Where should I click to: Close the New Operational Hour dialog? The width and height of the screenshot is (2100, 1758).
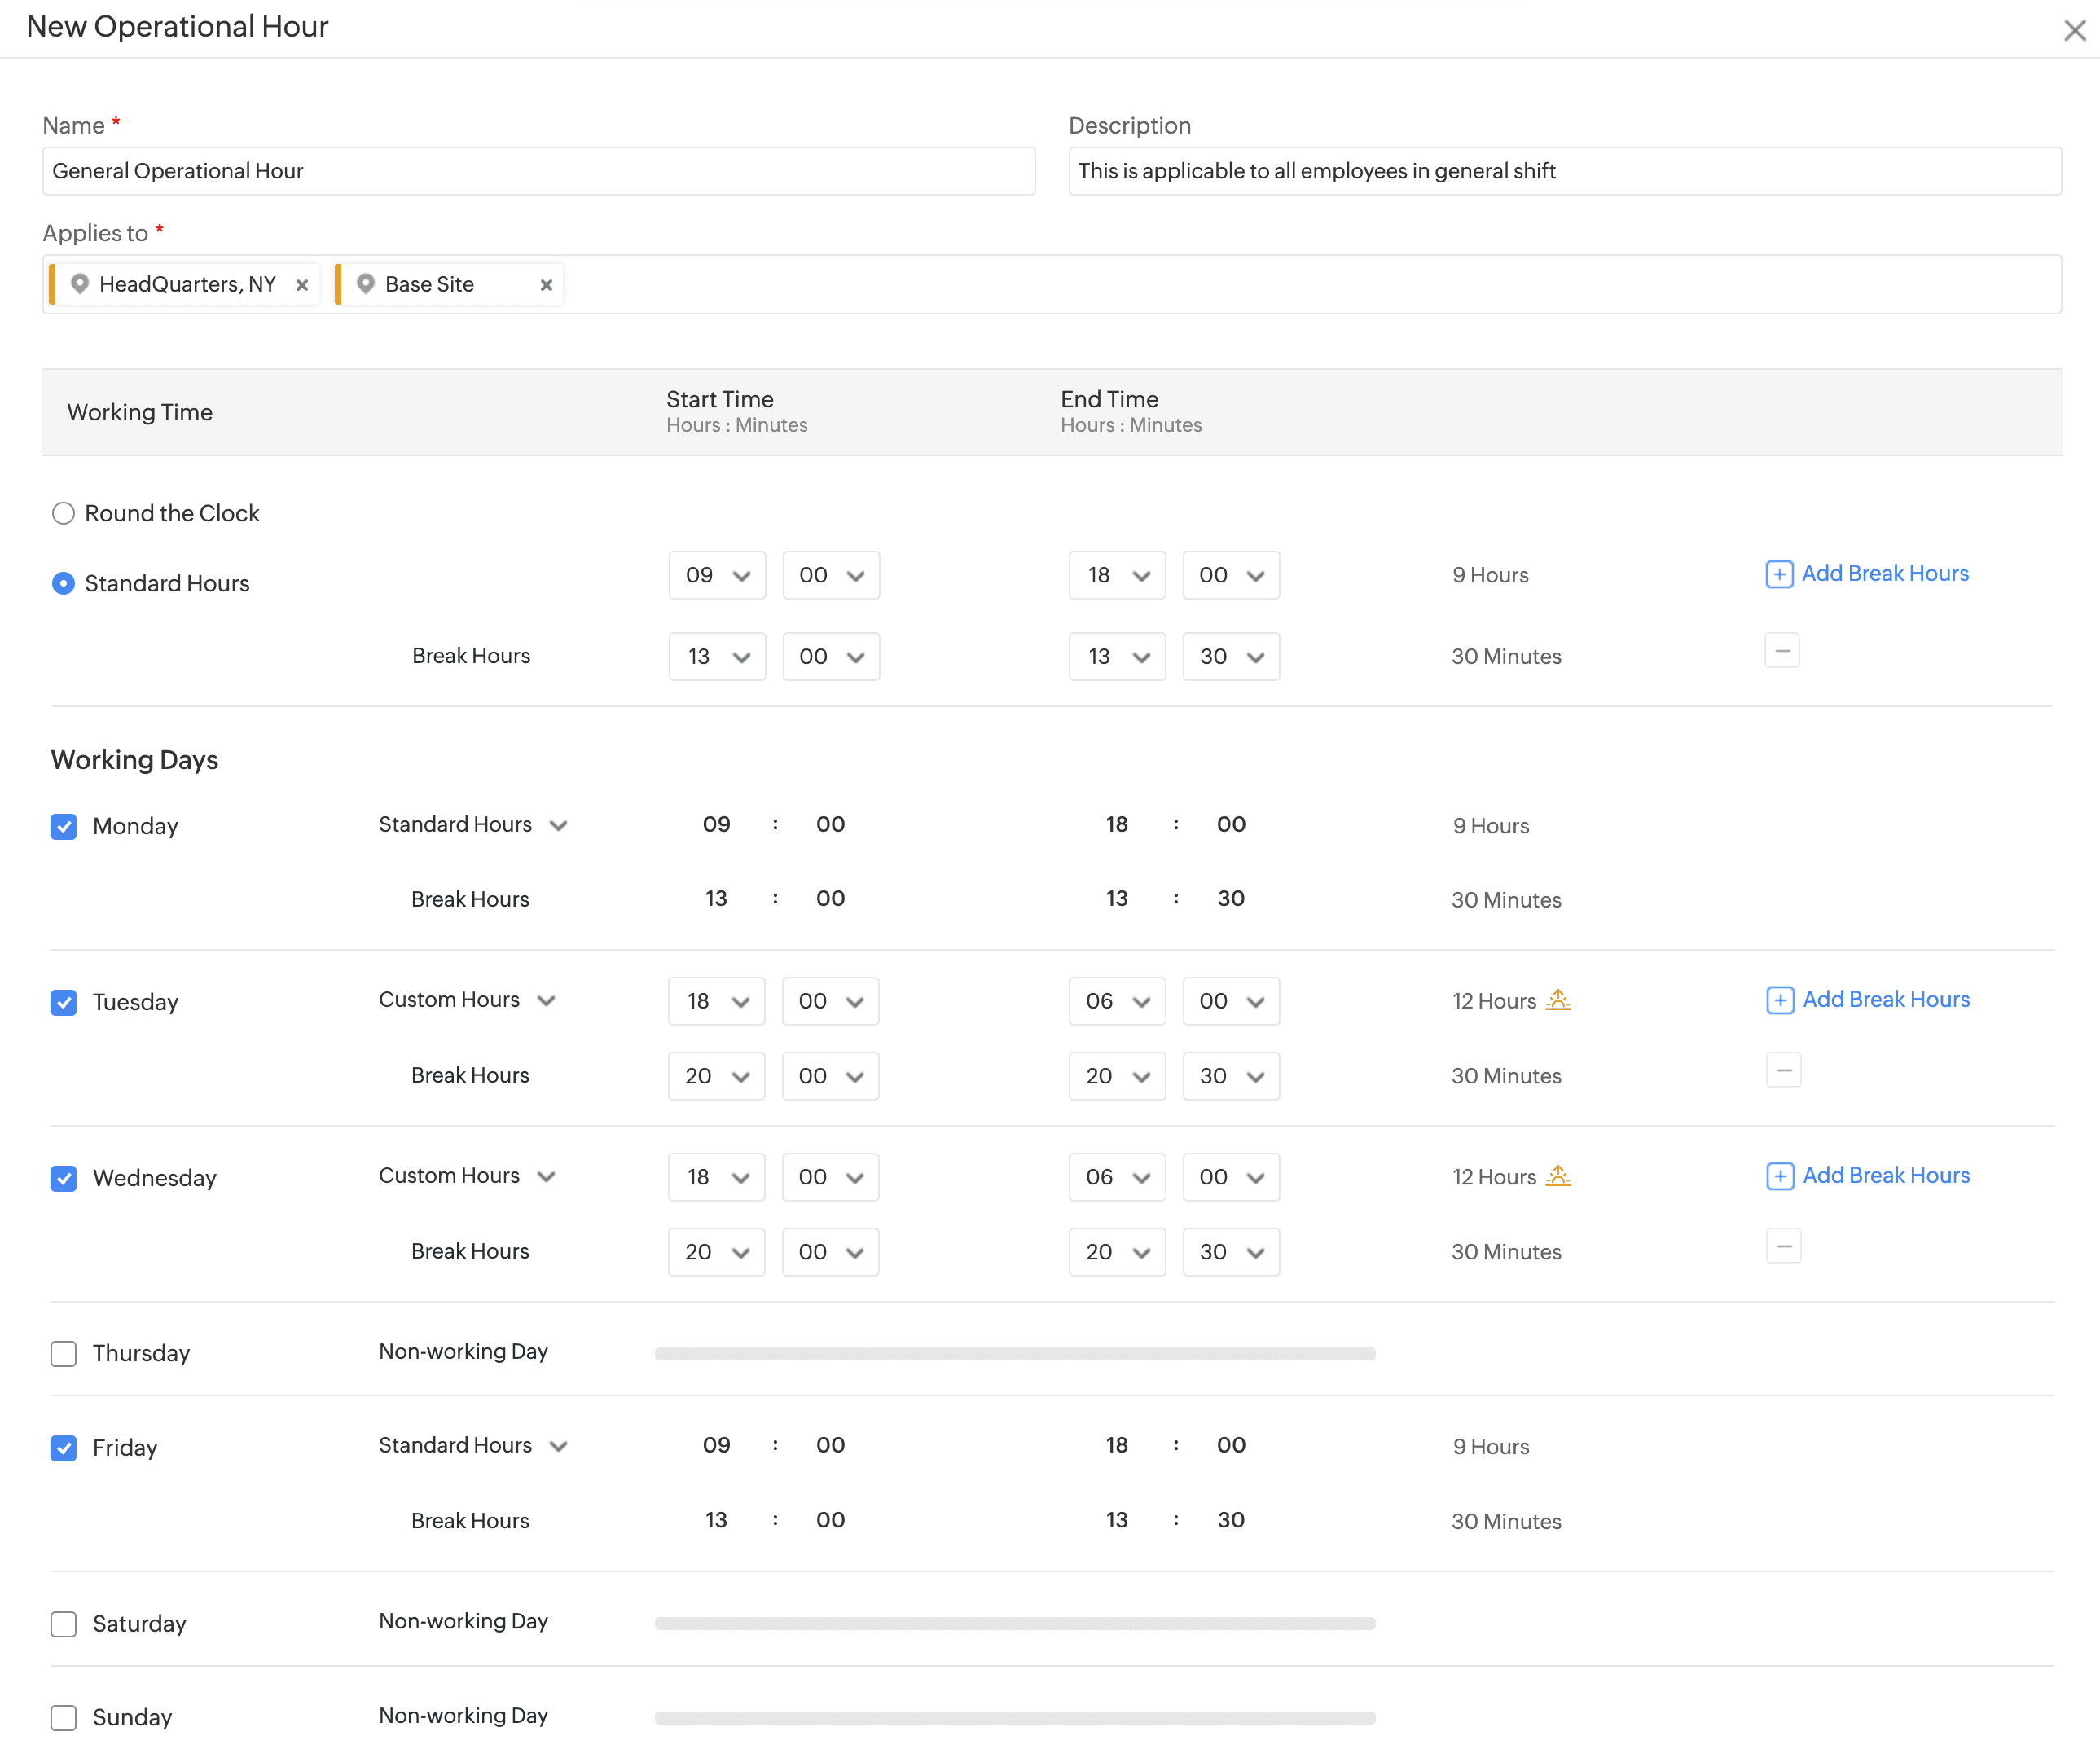2074,31
